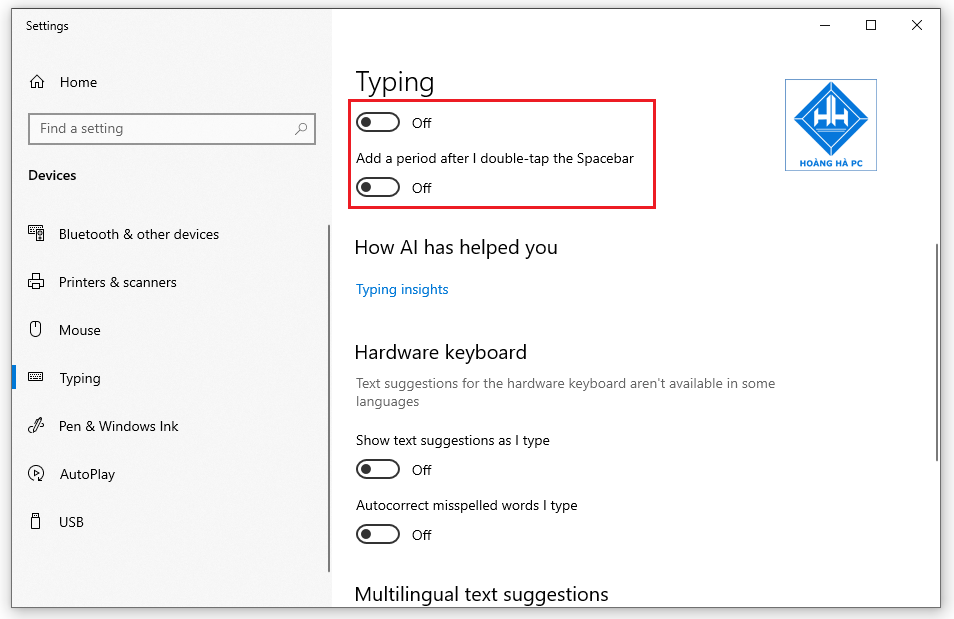The width and height of the screenshot is (954, 619).
Task: Open Pen & Windows Ink via its icon
Action: pos(36,426)
